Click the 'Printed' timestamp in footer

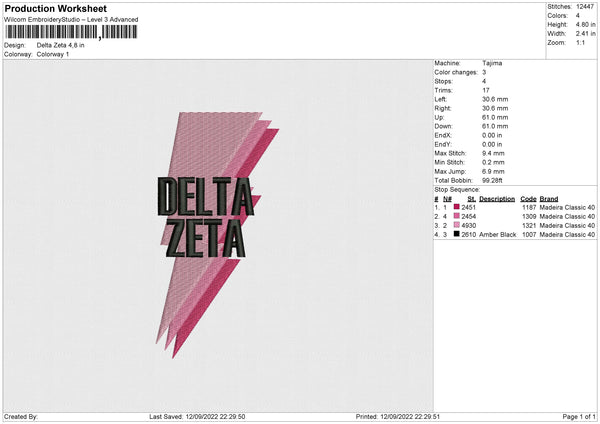[398, 416]
